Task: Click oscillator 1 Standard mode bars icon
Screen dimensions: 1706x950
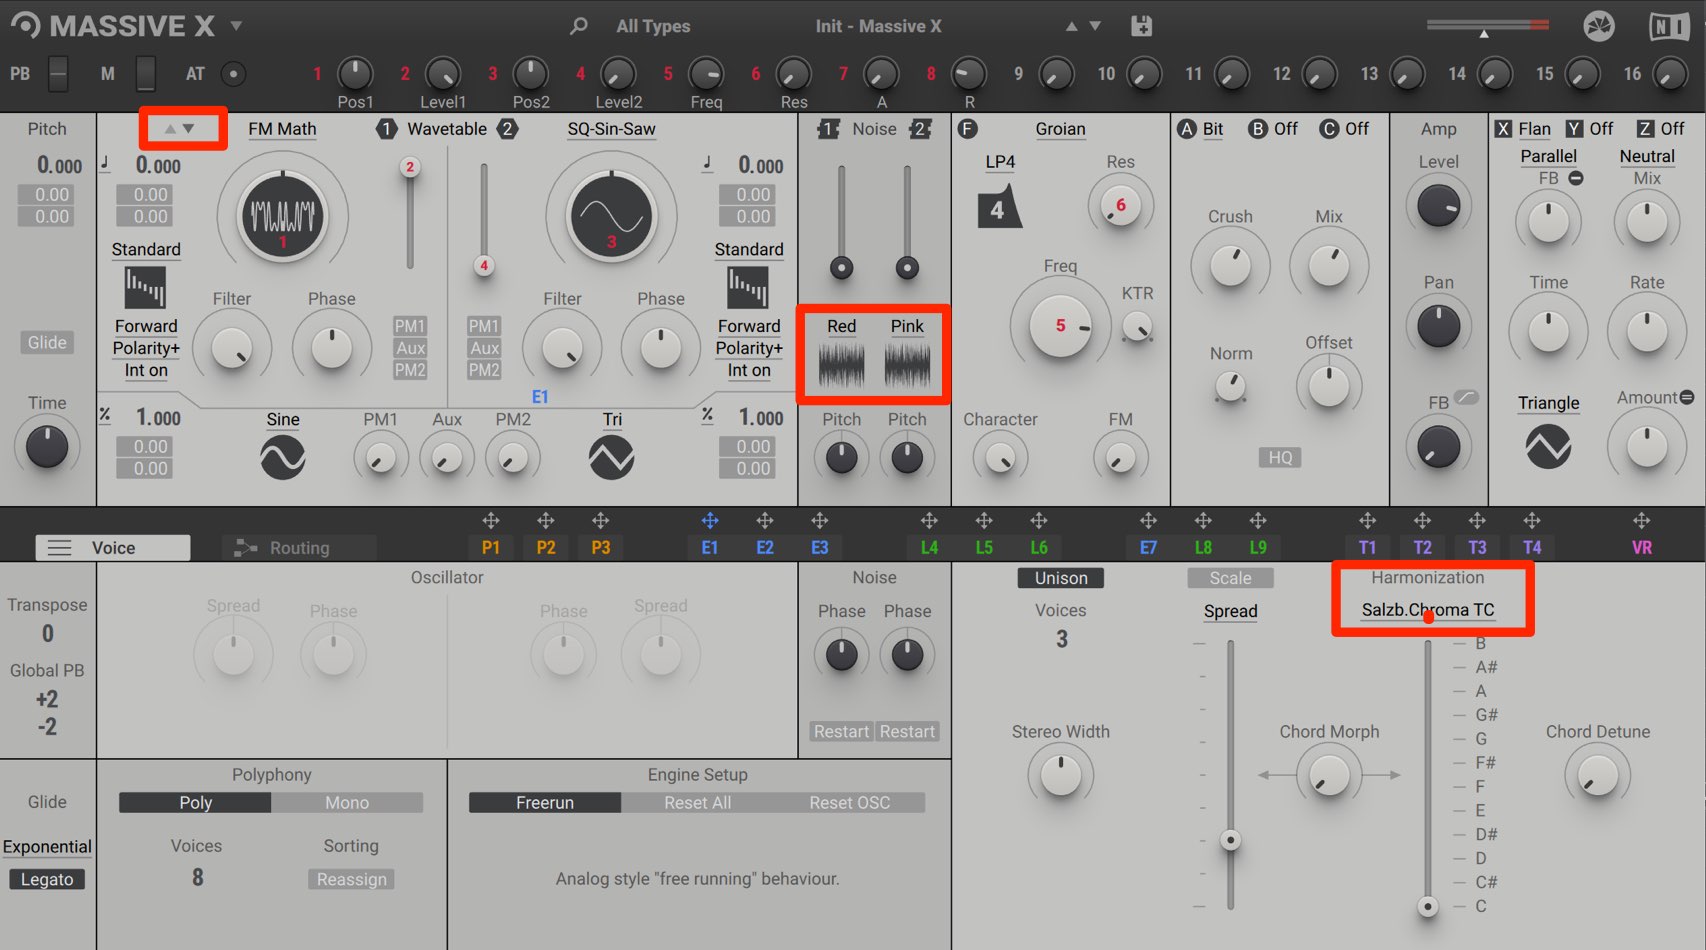Action: click(x=145, y=288)
